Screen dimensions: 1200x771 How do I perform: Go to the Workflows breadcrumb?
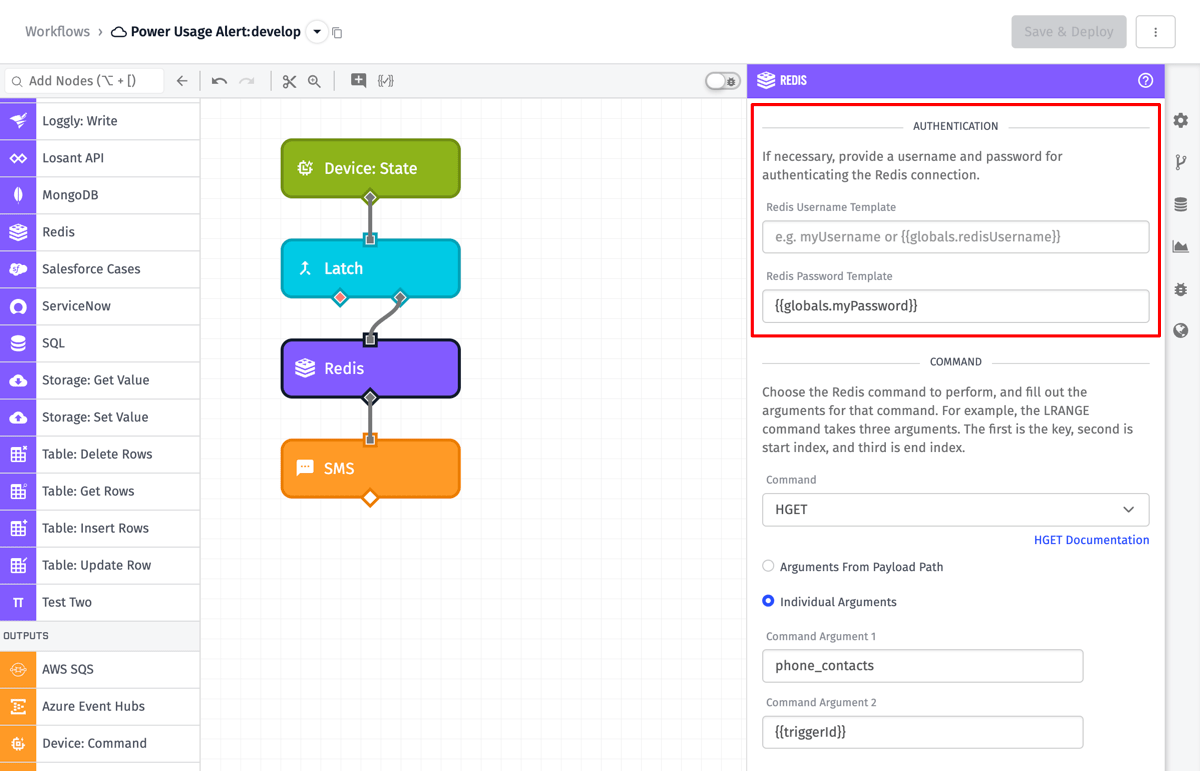(57, 32)
